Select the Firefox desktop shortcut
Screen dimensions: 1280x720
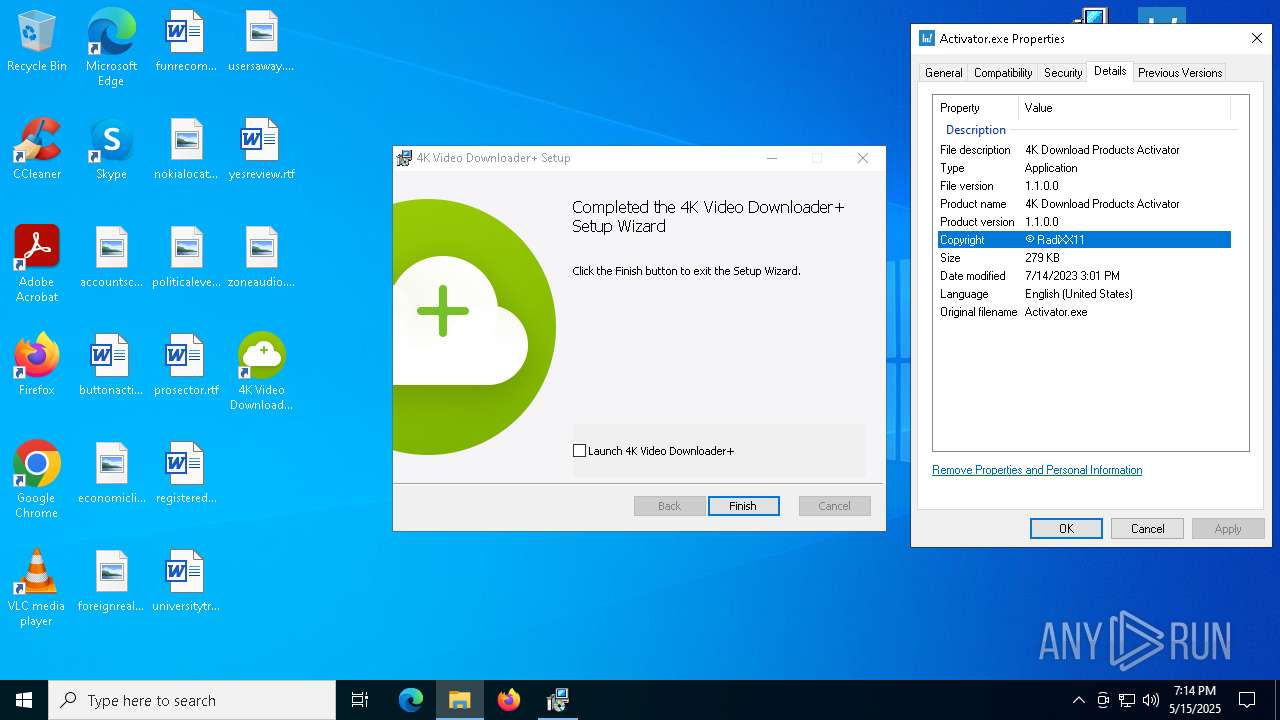(37, 365)
